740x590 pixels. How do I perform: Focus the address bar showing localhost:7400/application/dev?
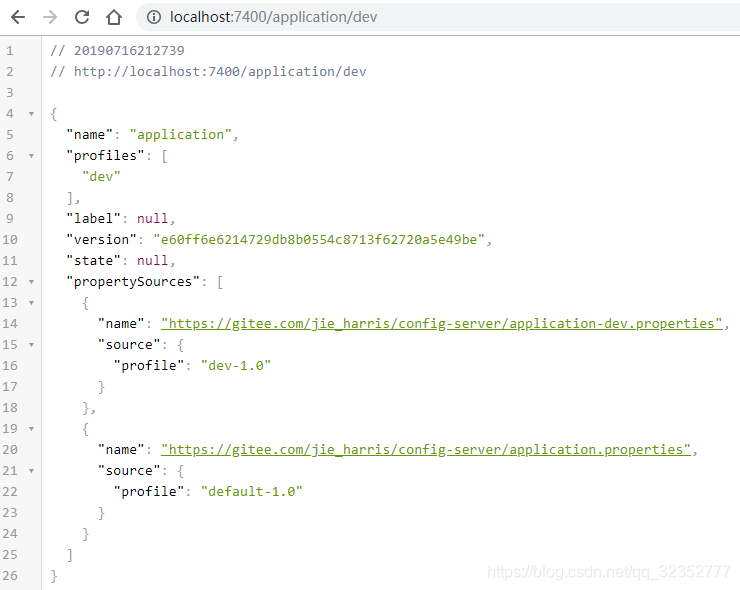pyautogui.click(x=439, y=17)
